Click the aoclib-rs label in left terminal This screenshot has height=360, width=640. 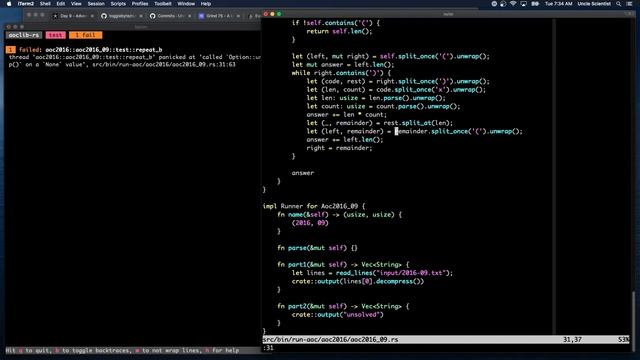click(24, 35)
